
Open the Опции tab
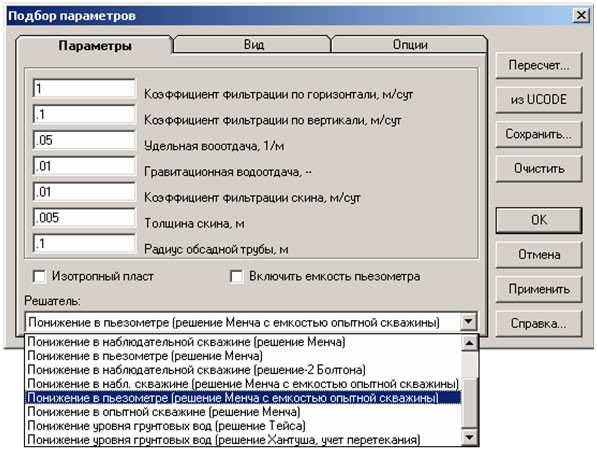pos(410,45)
